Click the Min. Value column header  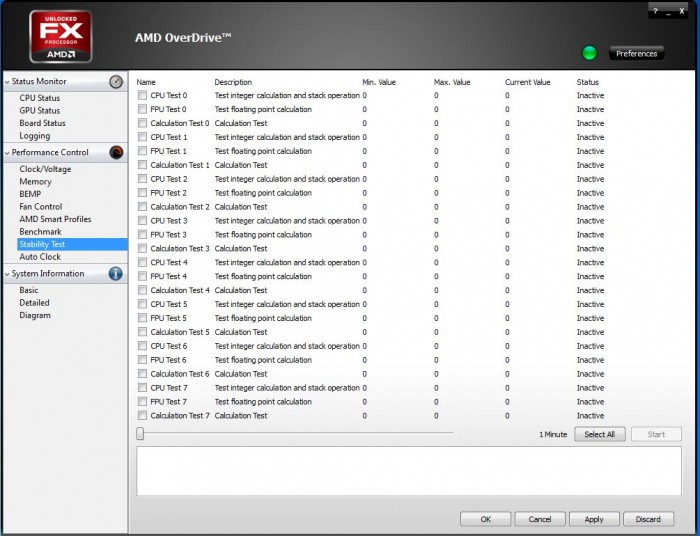(379, 82)
